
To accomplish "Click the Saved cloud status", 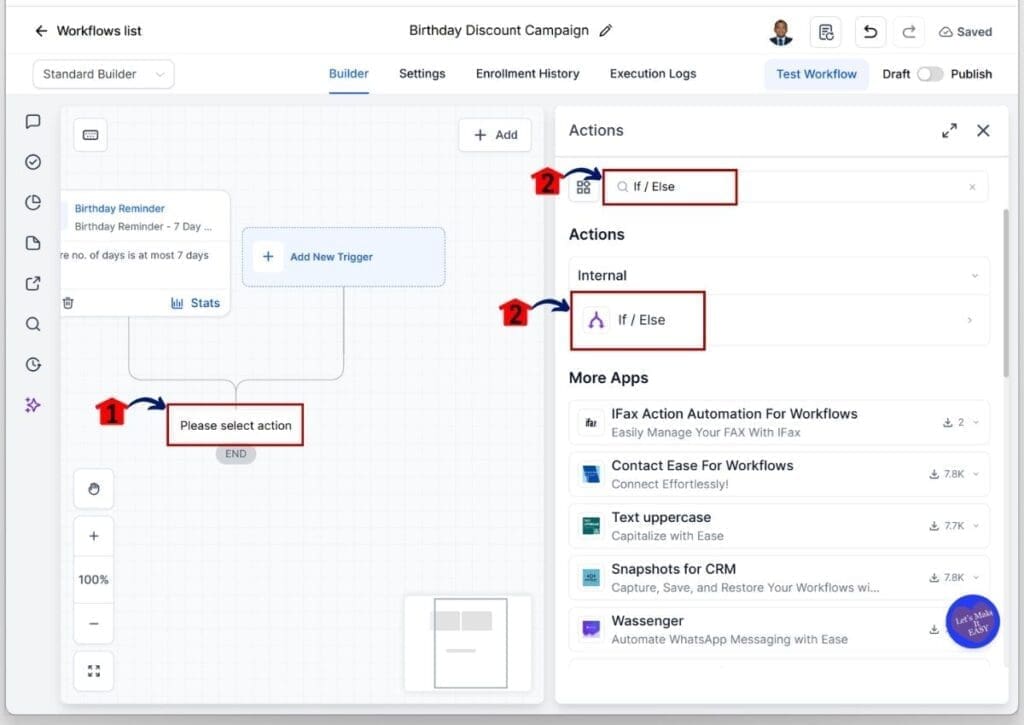I will (x=965, y=32).
